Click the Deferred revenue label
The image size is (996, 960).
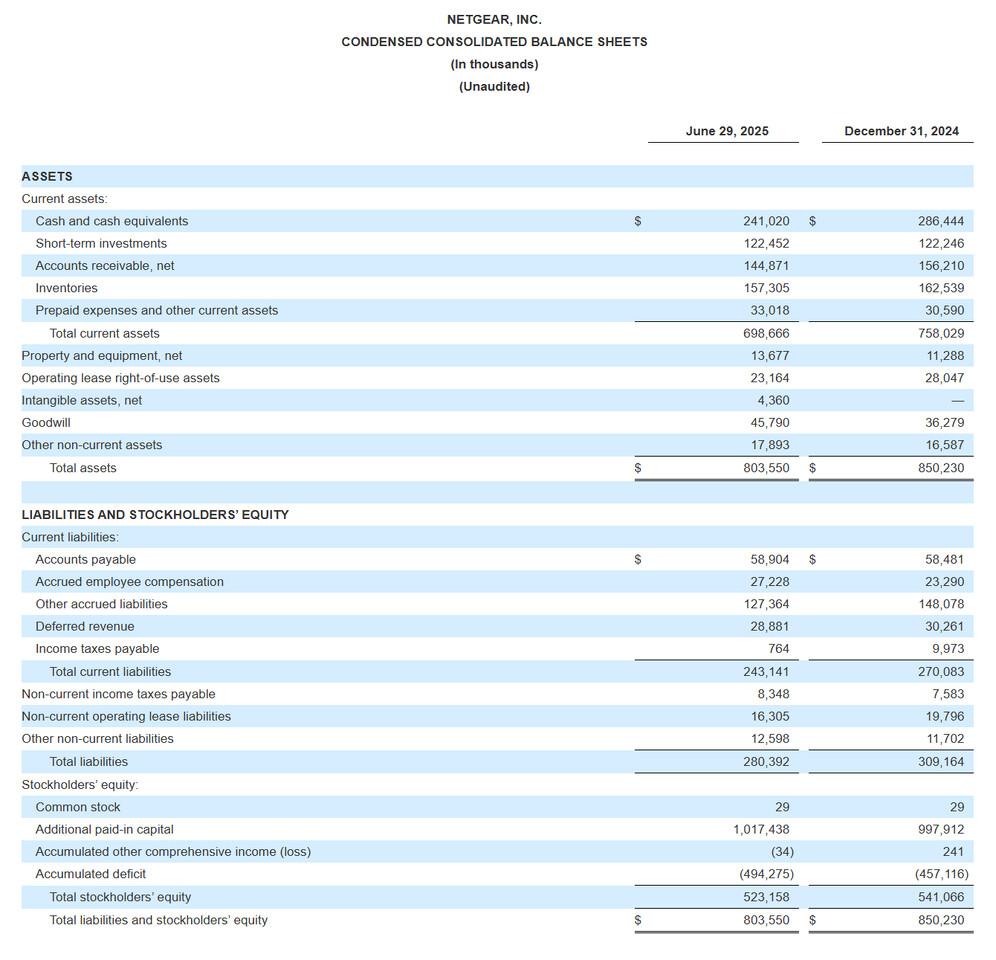click(x=85, y=626)
